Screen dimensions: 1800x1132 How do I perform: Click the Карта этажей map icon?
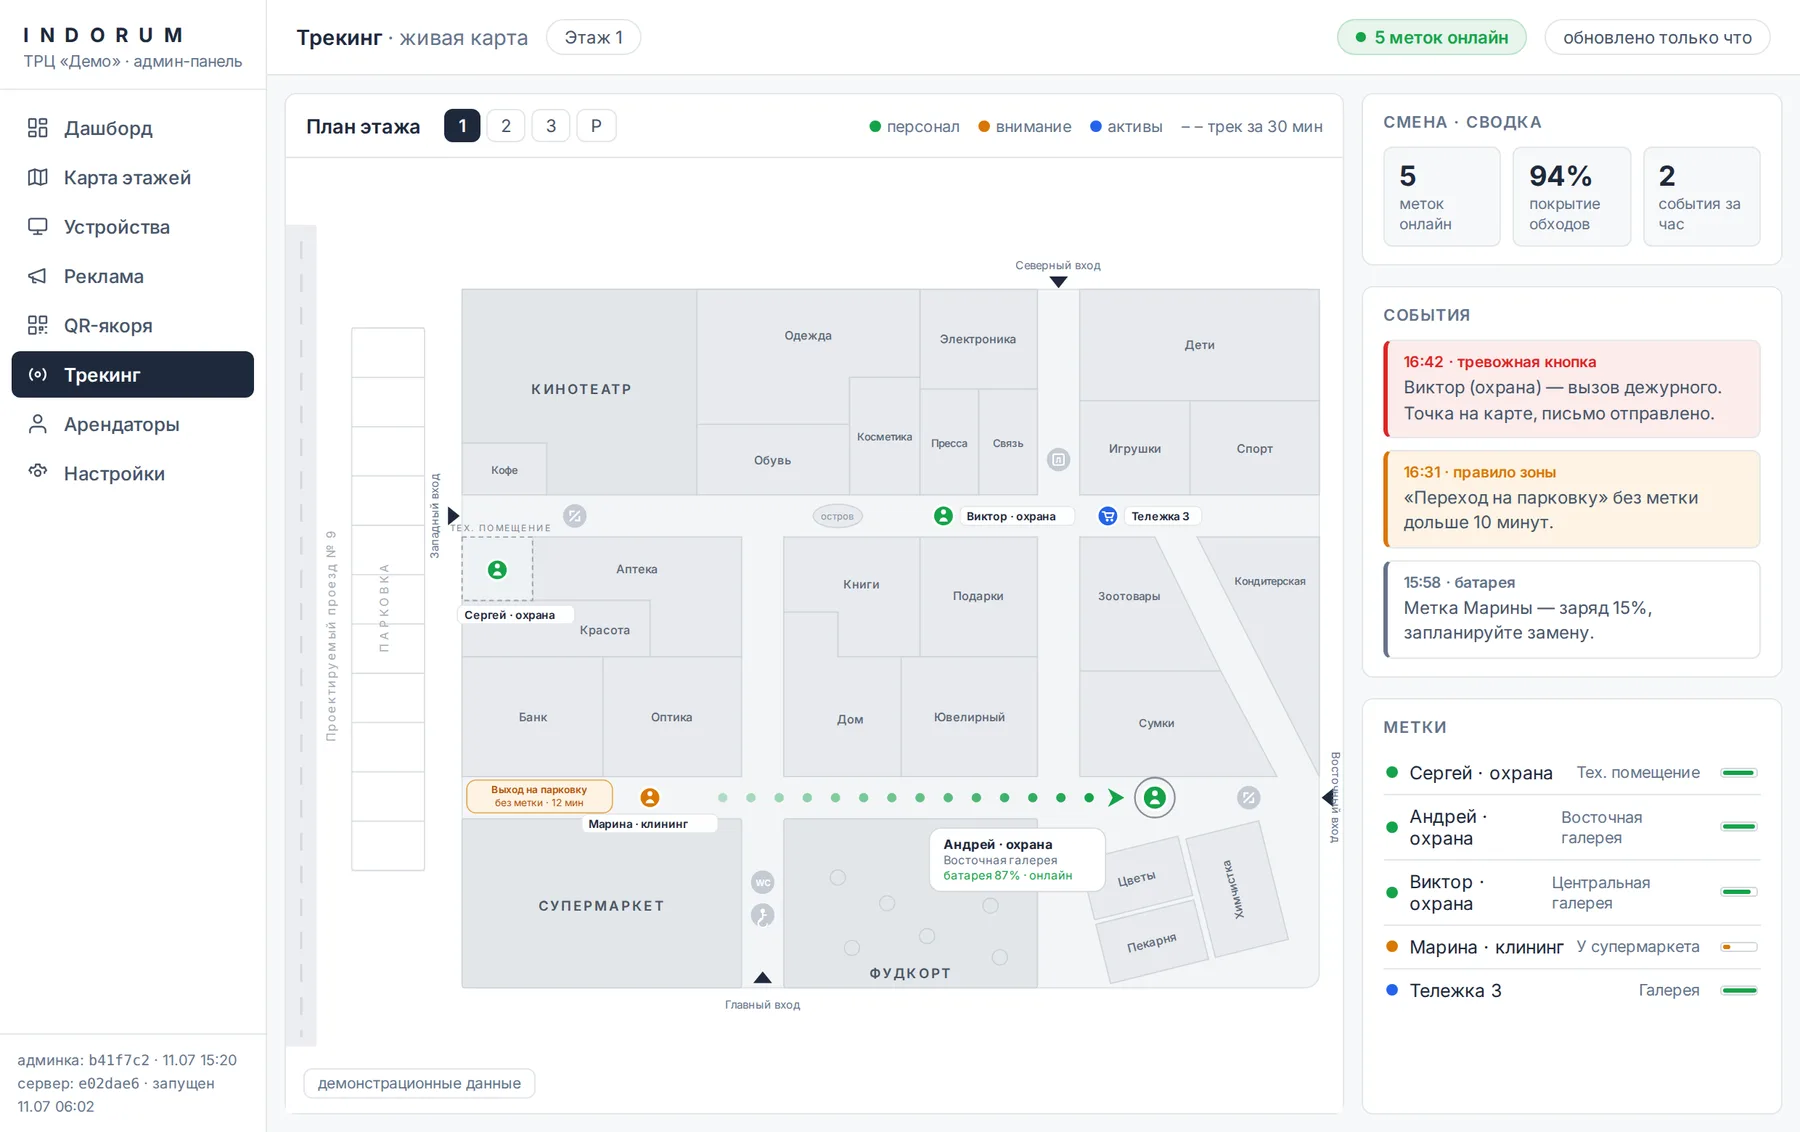pos(38,177)
